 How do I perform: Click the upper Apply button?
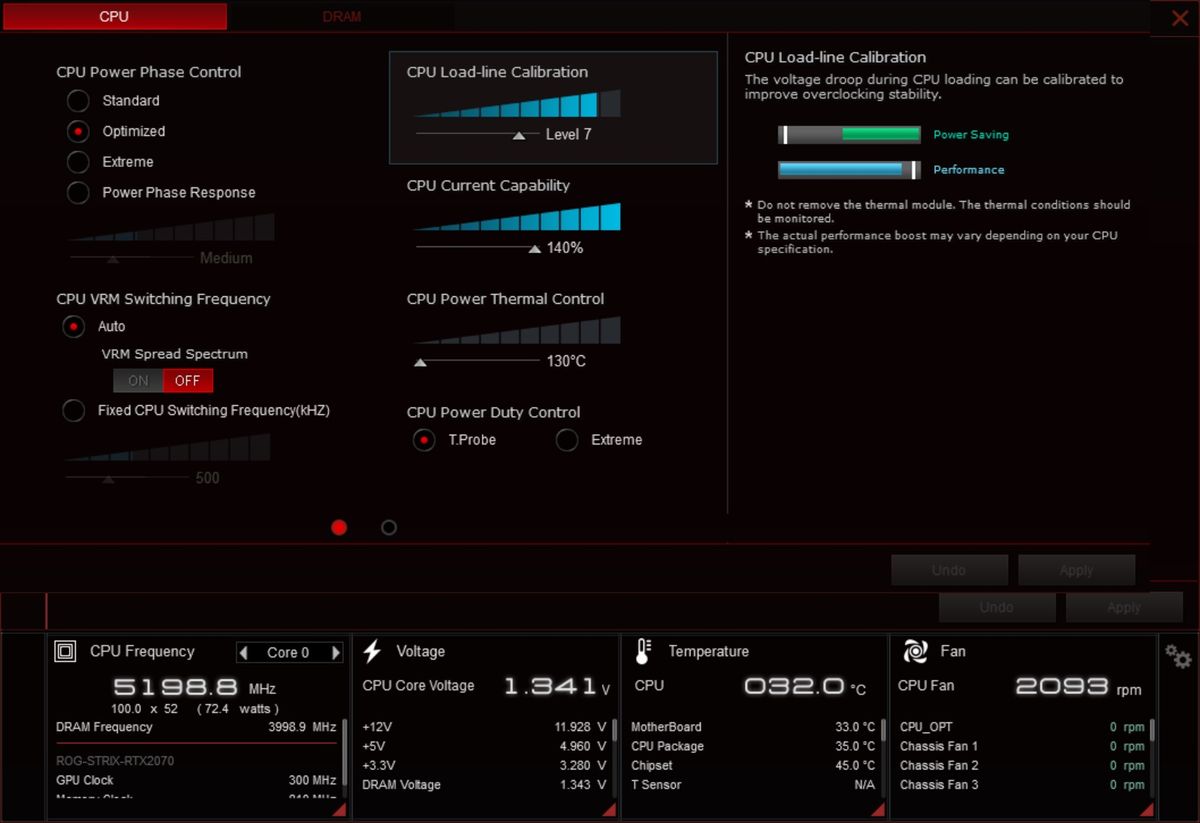(1076, 570)
